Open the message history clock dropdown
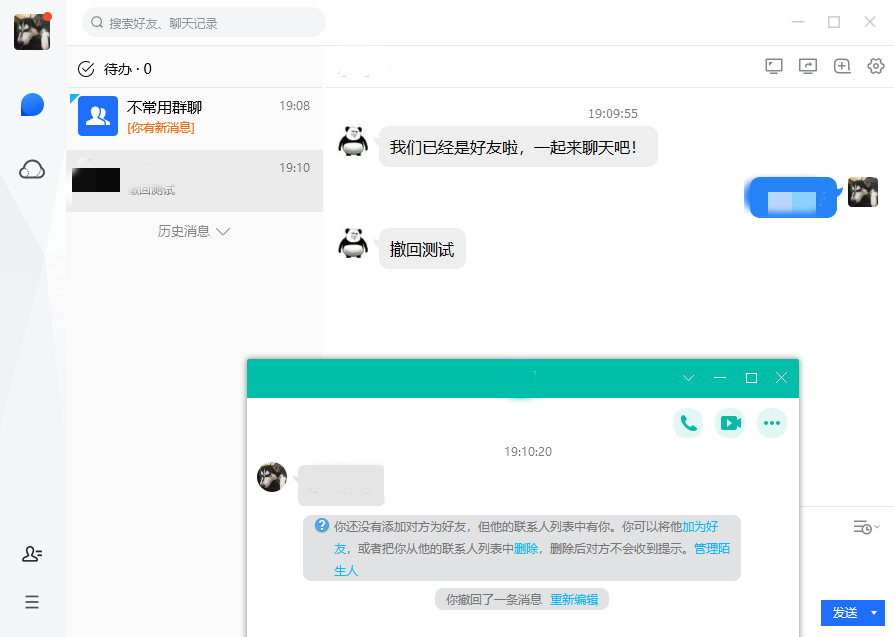The width and height of the screenshot is (894, 637). pos(866,527)
